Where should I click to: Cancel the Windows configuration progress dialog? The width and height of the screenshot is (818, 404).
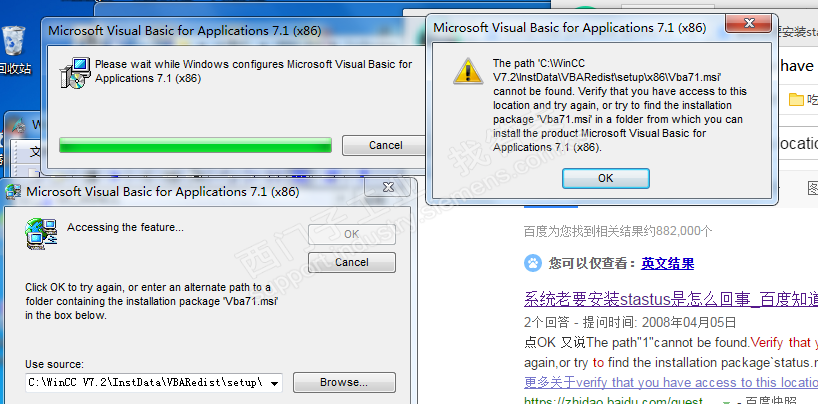(385, 145)
